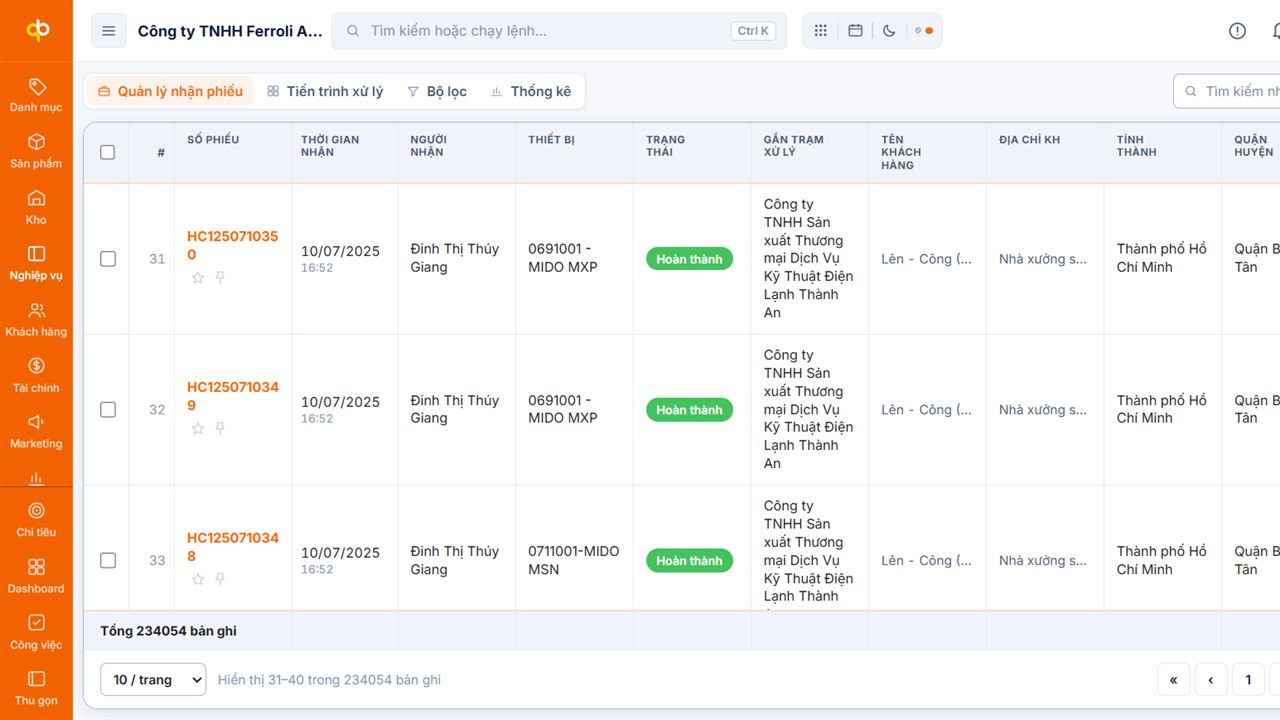Go to the previous page
Viewport: 1280px width, 720px height.
pyautogui.click(x=1211, y=680)
